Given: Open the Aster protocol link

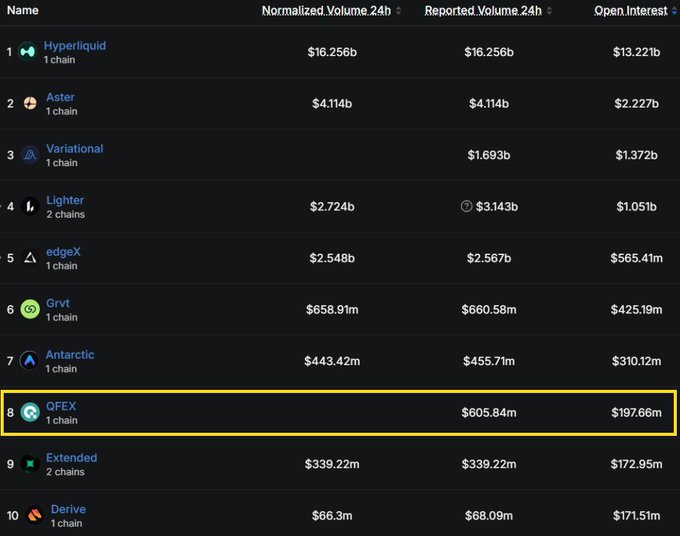Looking at the screenshot, I should (x=60, y=97).
